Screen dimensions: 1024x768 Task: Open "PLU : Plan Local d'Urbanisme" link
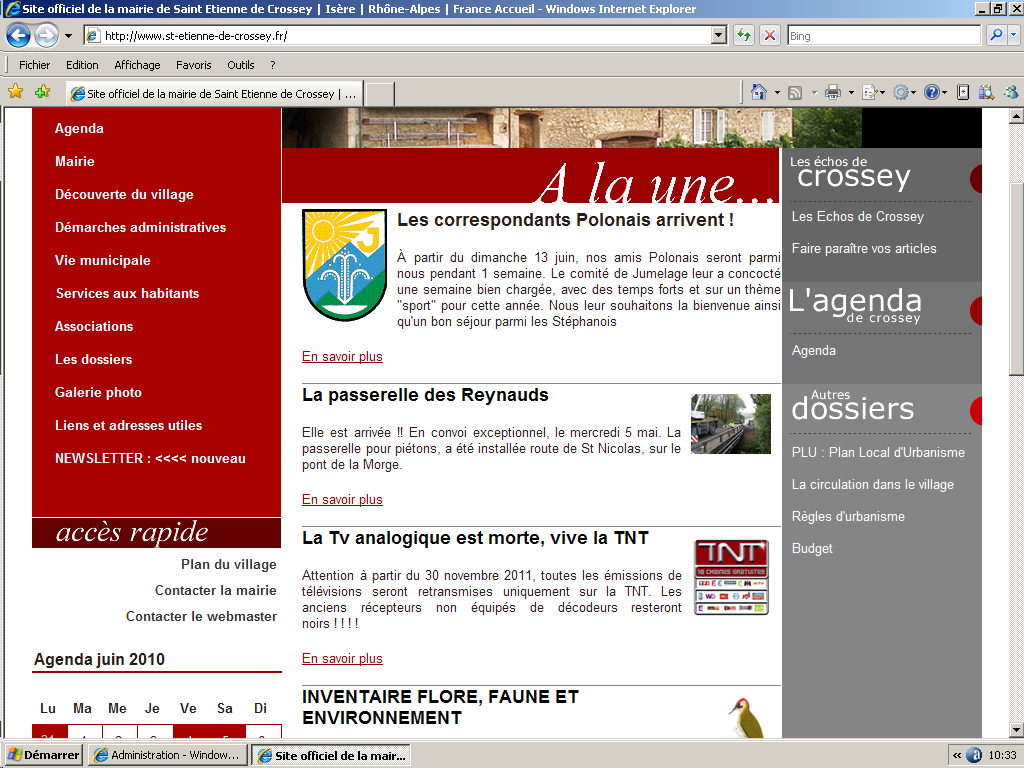coord(878,452)
